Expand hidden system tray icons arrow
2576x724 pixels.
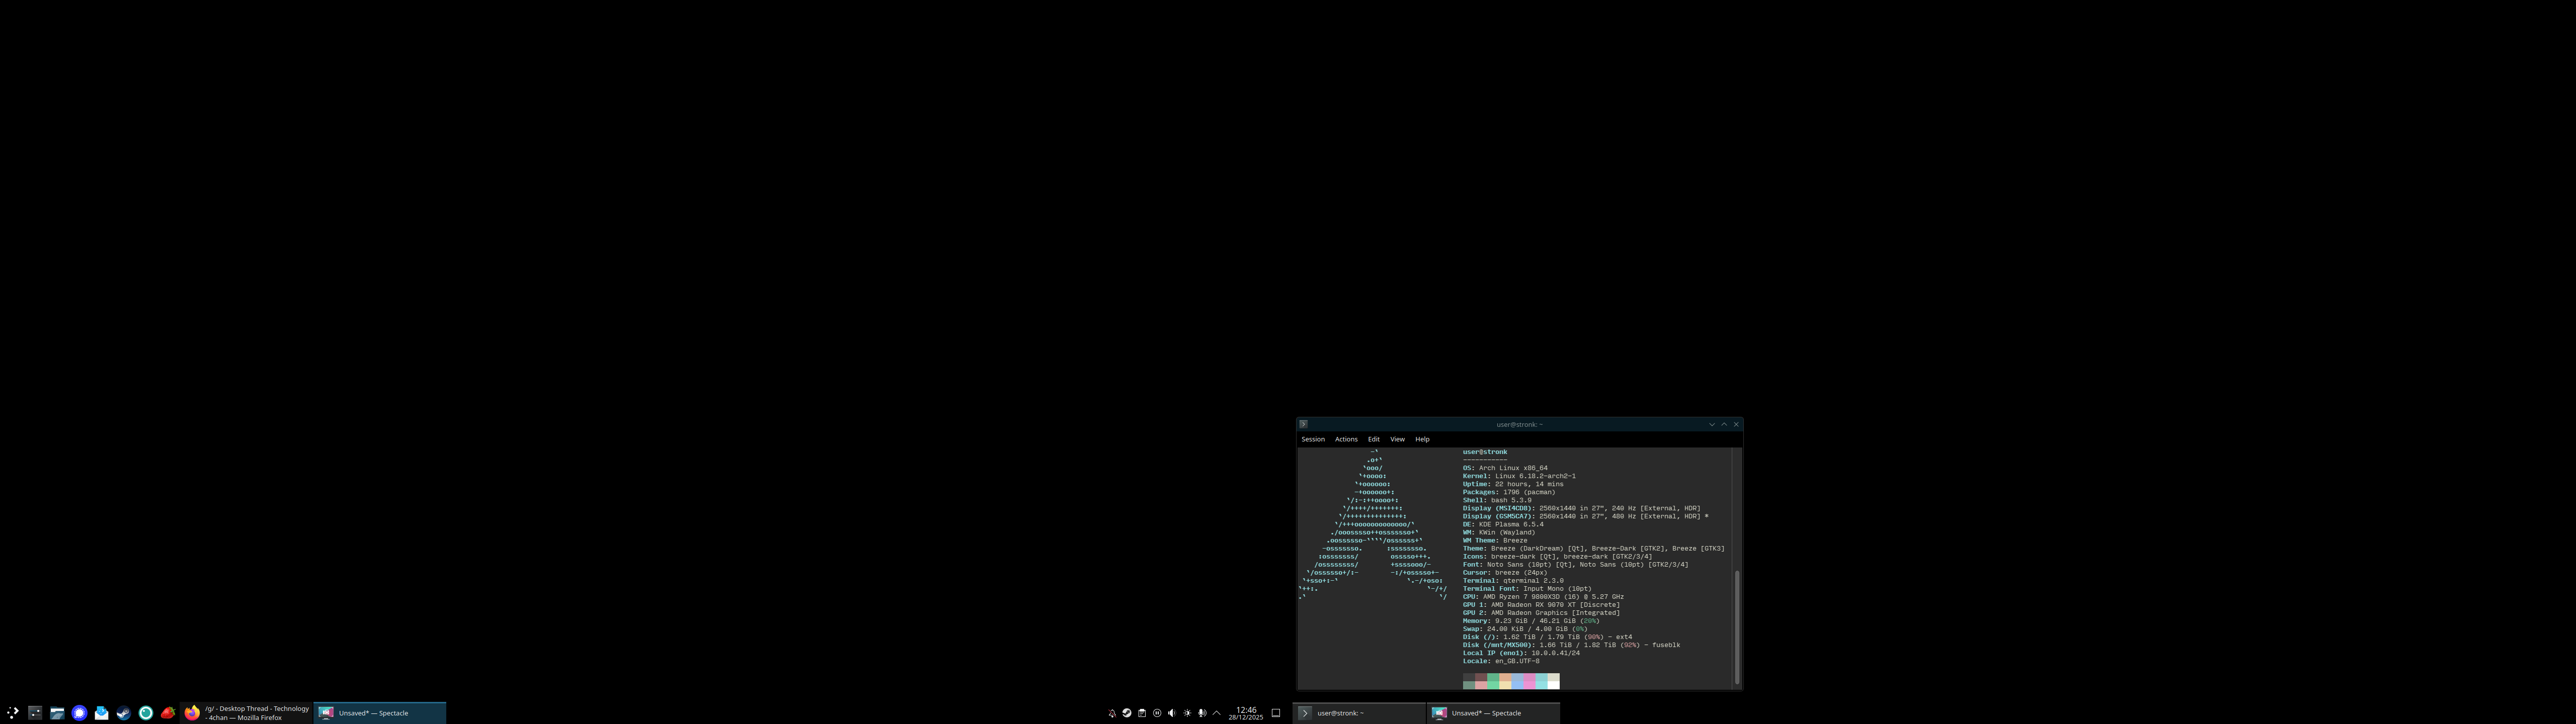[1217, 713]
